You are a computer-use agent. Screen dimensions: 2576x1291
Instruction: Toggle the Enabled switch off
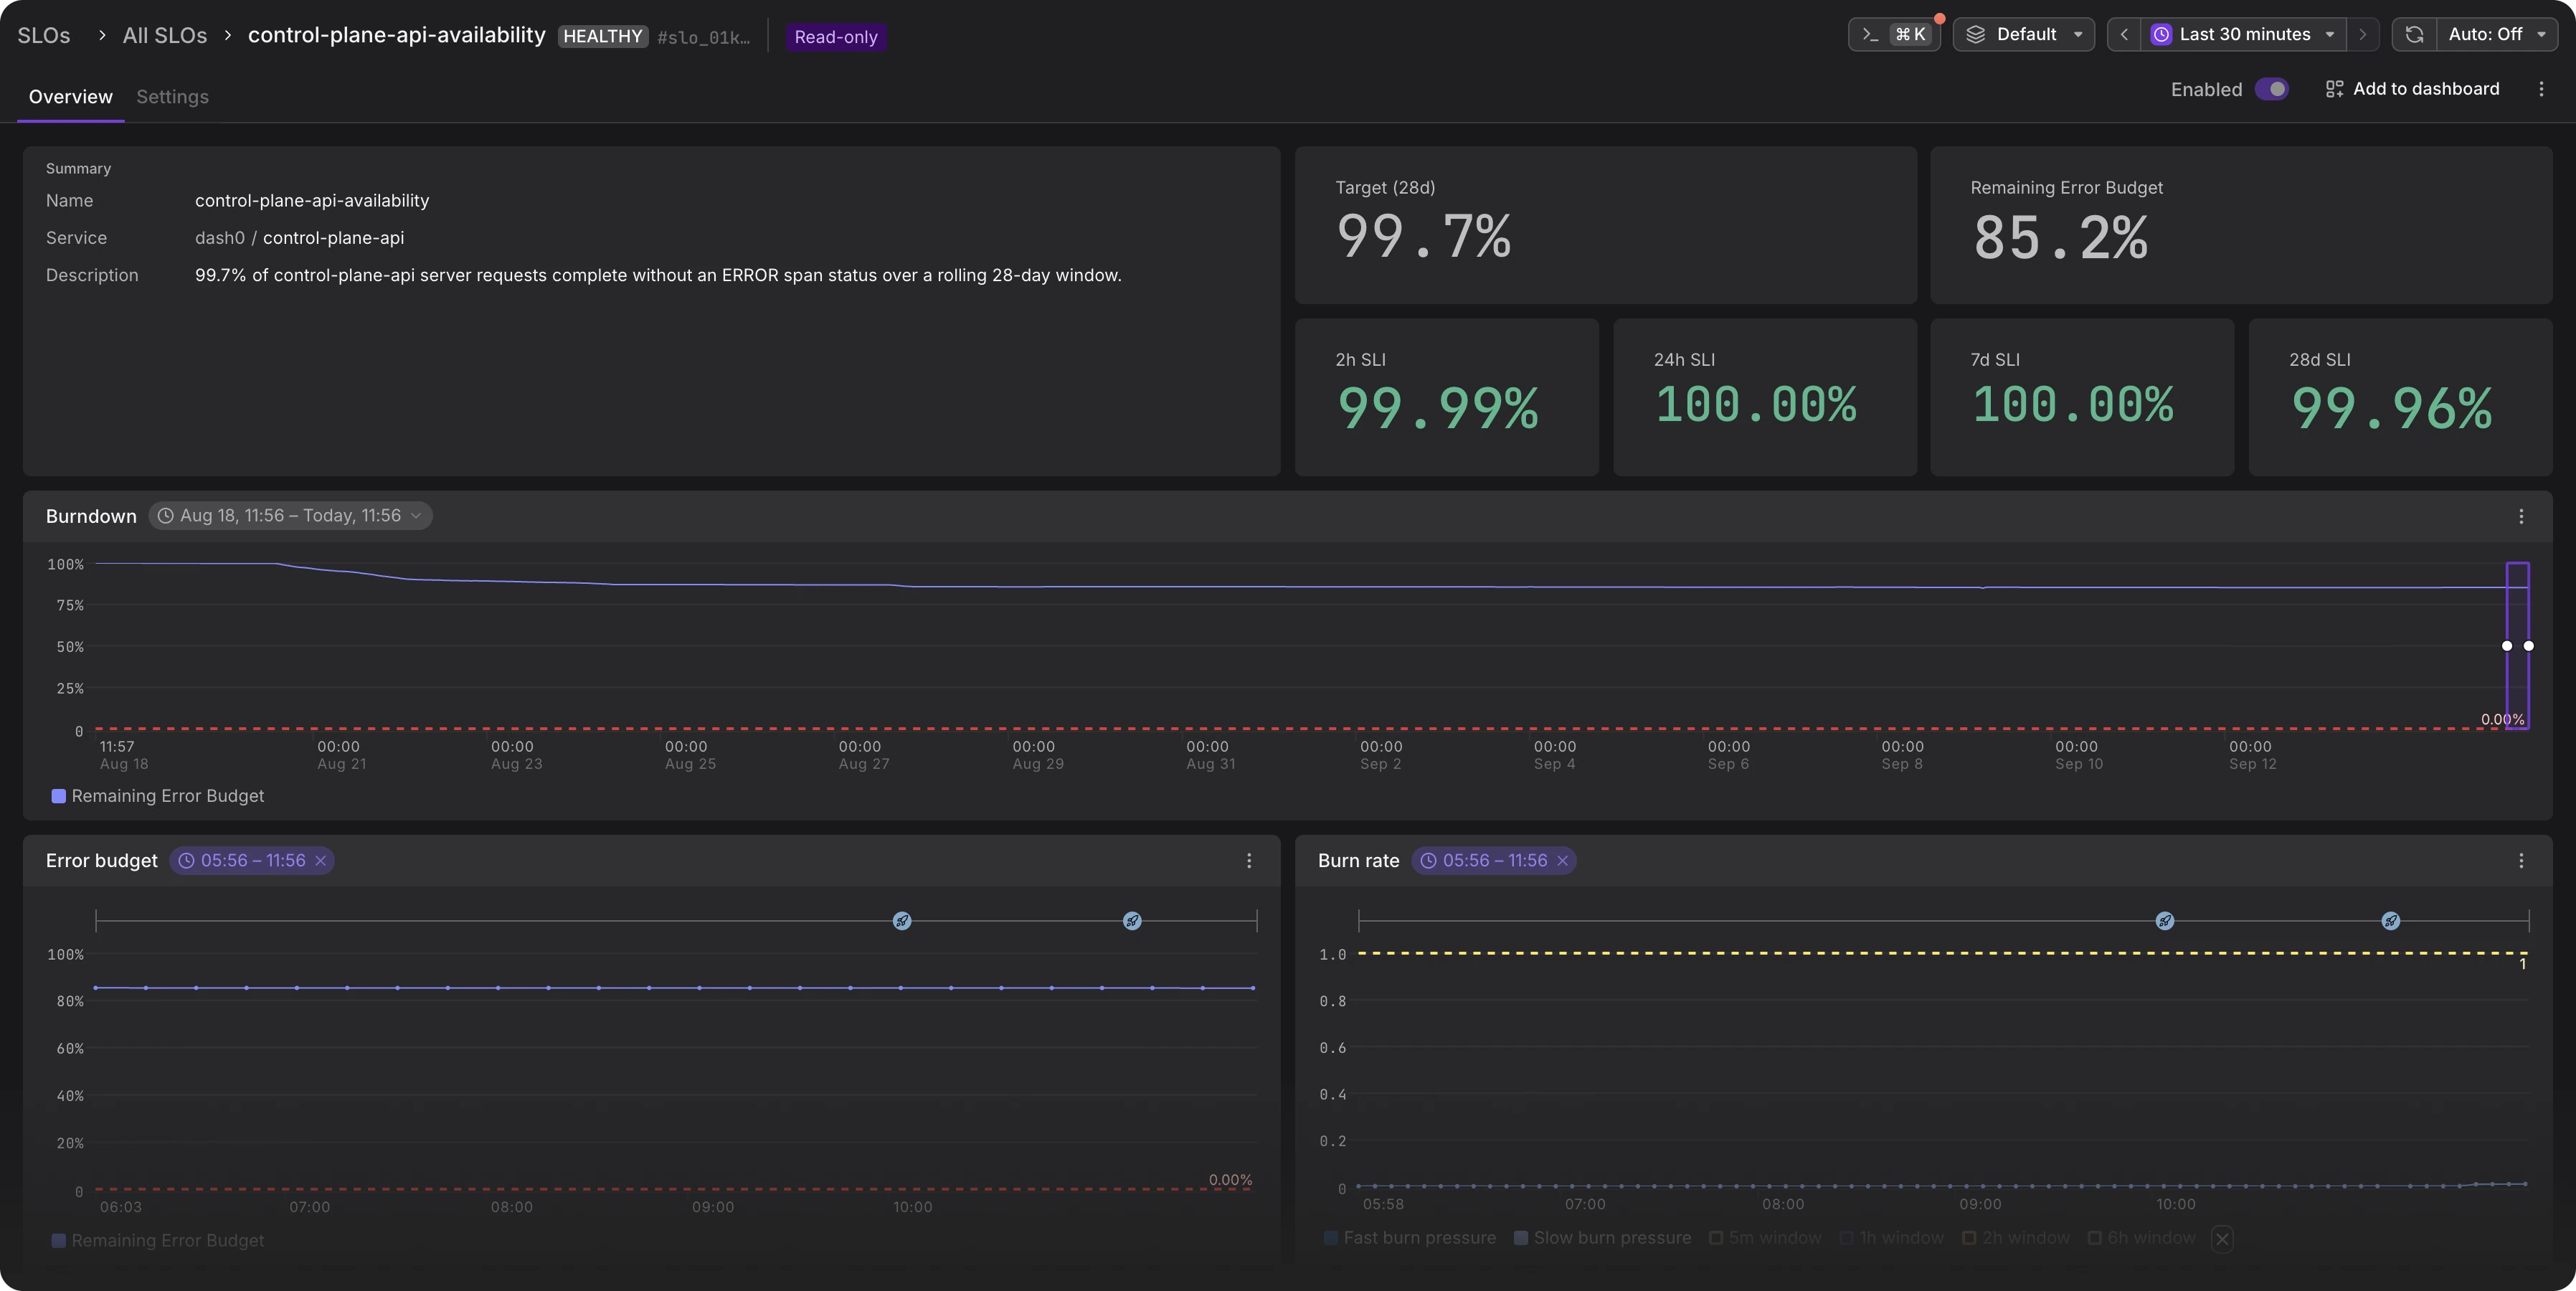pyautogui.click(x=2272, y=89)
